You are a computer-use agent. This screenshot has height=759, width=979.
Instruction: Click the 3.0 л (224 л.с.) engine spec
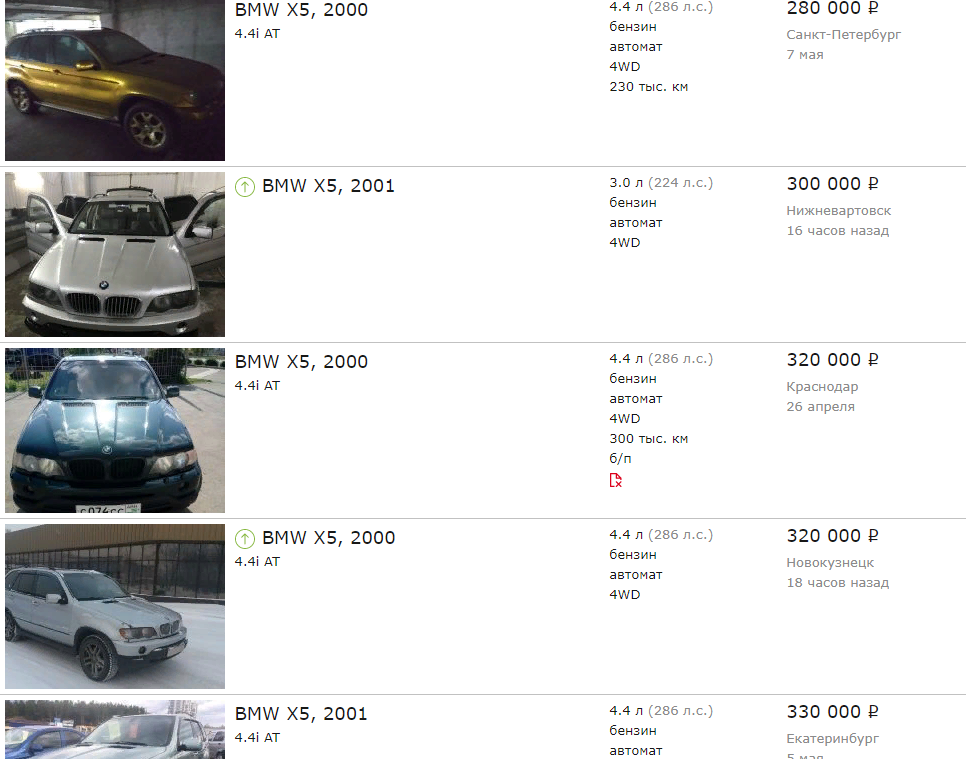pos(661,183)
